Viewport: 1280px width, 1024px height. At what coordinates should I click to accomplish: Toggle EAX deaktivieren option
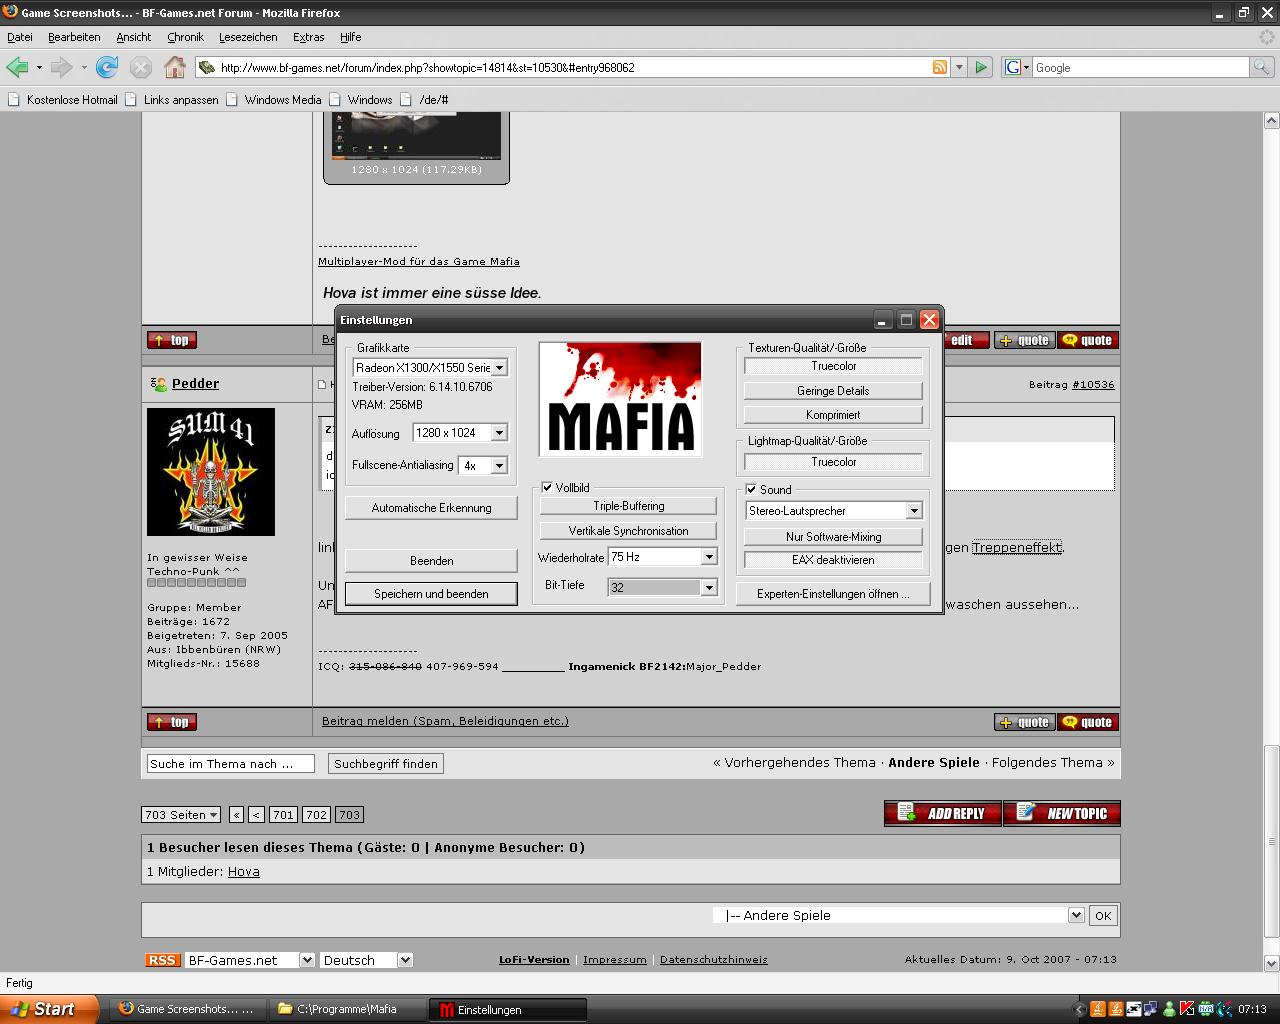(x=833, y=560)
